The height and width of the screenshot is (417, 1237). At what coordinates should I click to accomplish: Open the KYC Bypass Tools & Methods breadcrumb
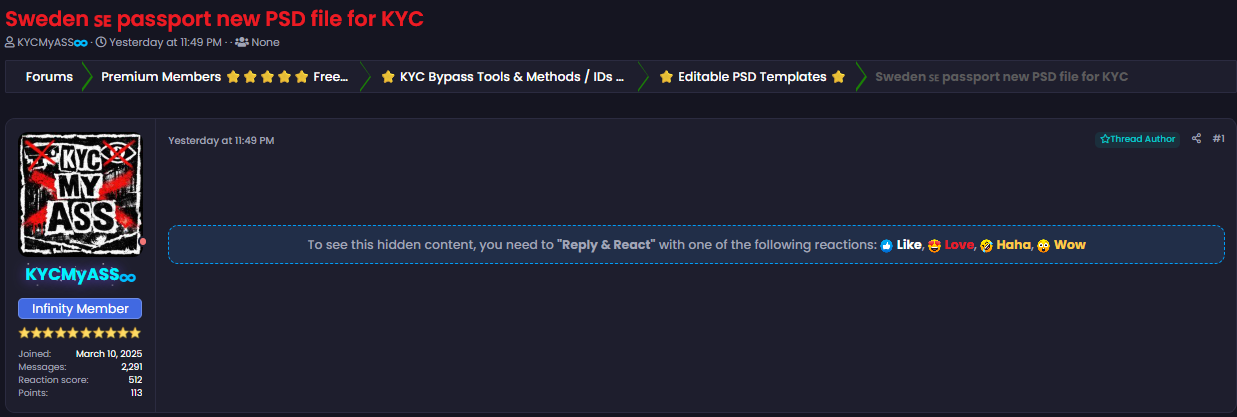coord(507,77)
